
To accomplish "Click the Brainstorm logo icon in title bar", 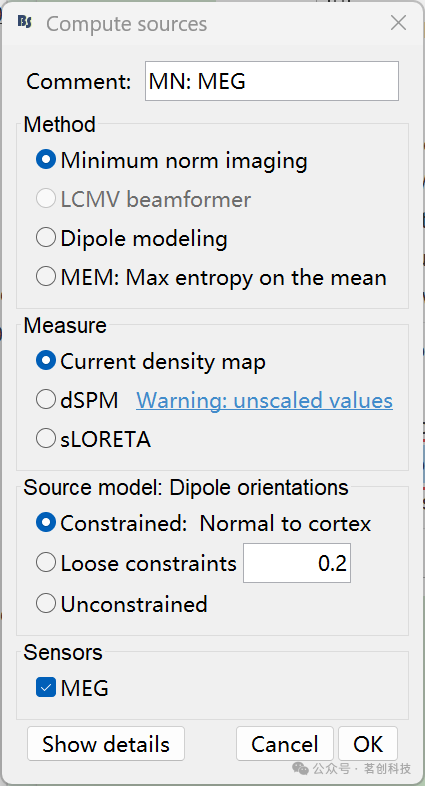I will (x=24, y=23).
